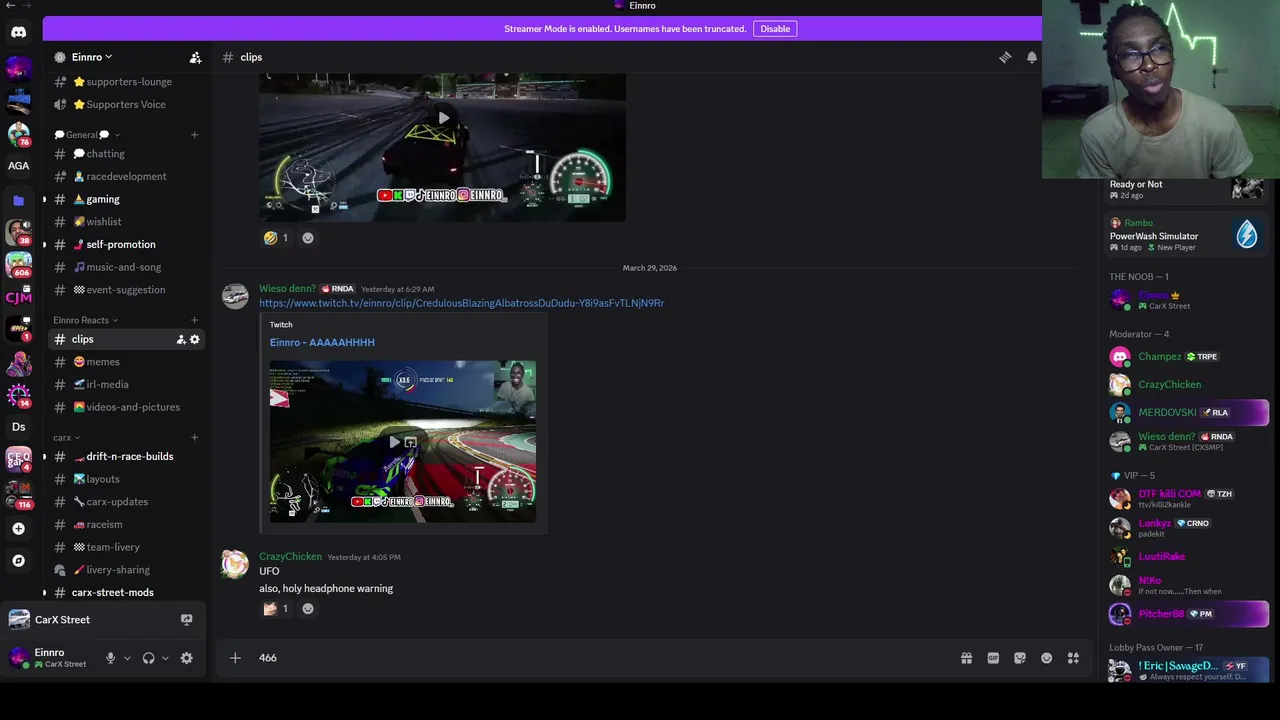The image size is (1280, 720).
Task: Open the AGA server icon
Action: click(18, 166)
